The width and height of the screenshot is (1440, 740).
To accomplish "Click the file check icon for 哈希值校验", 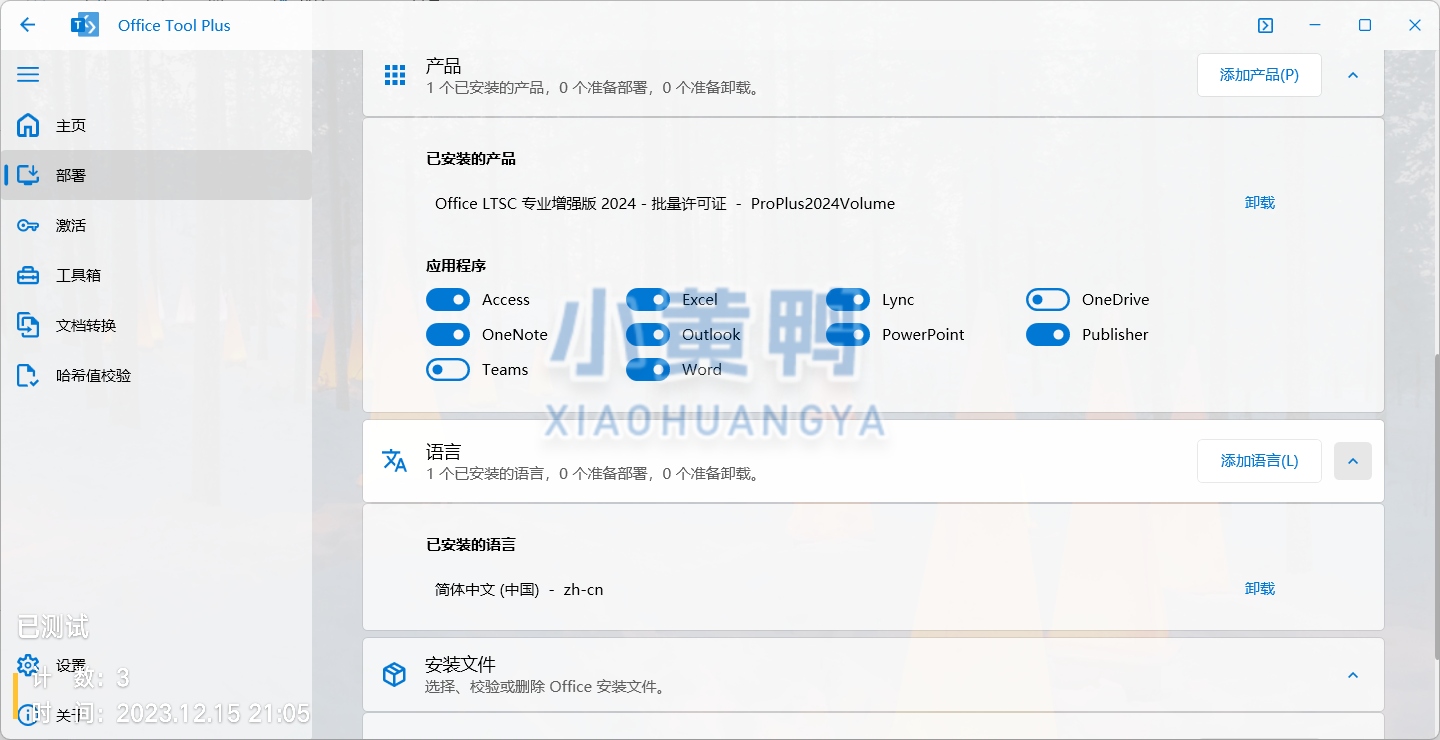I will tap(28, 375).
